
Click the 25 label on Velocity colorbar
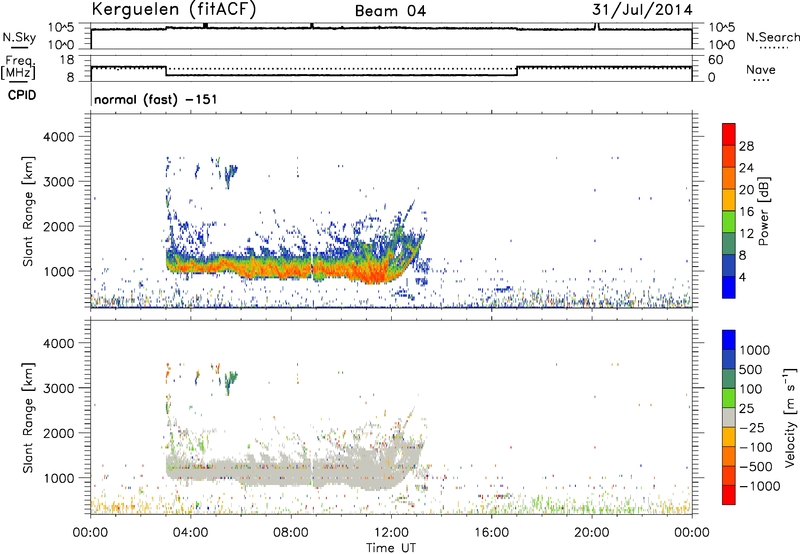click(x=746, y=408)
